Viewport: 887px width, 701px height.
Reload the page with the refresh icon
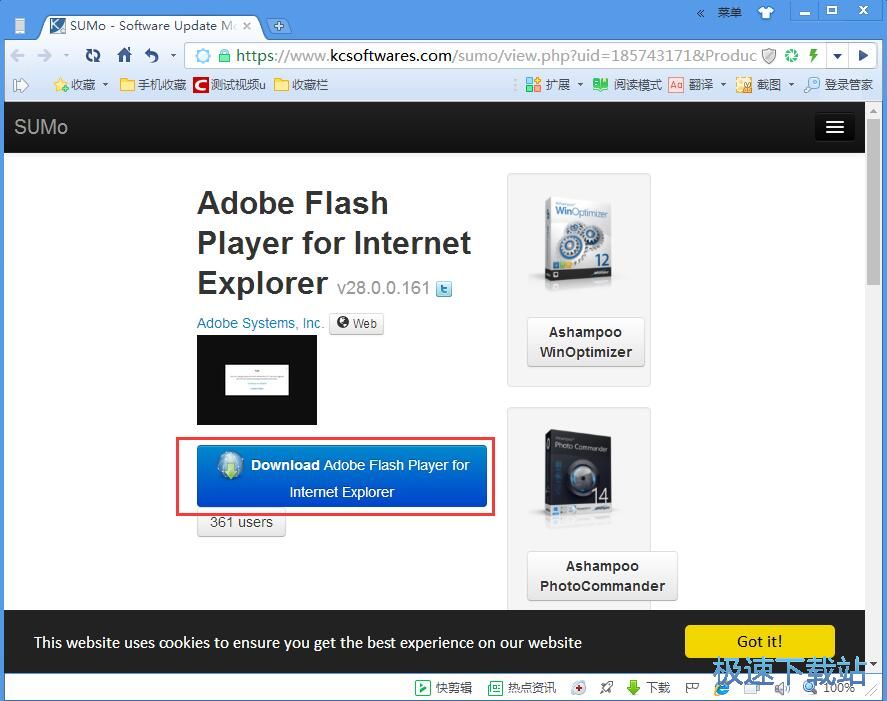click(x=93, y=55)
